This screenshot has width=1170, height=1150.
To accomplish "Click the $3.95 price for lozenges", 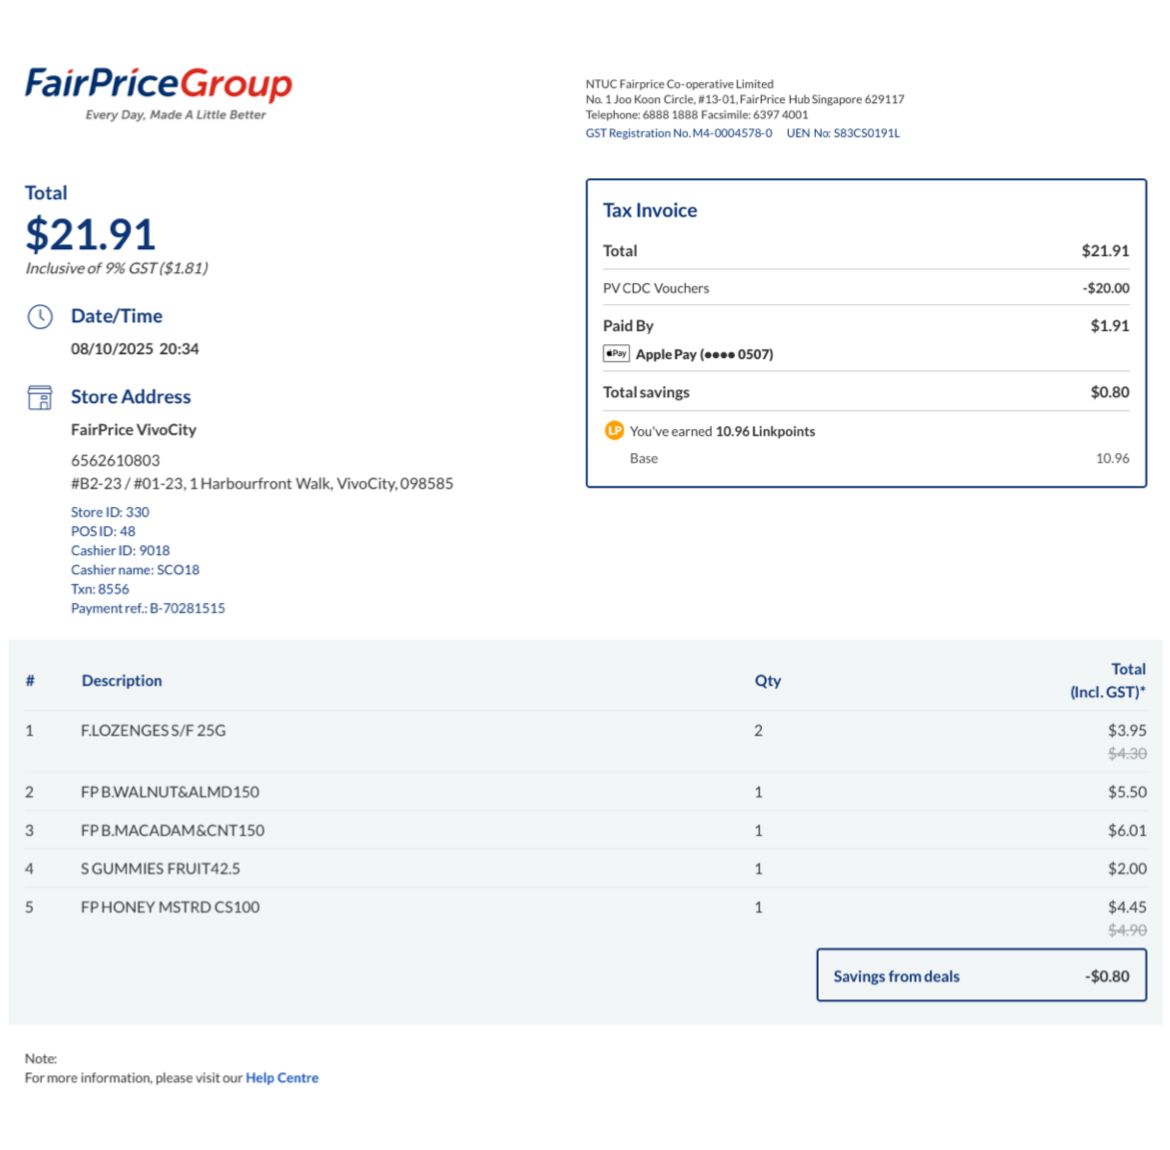I will [1127, 731].
